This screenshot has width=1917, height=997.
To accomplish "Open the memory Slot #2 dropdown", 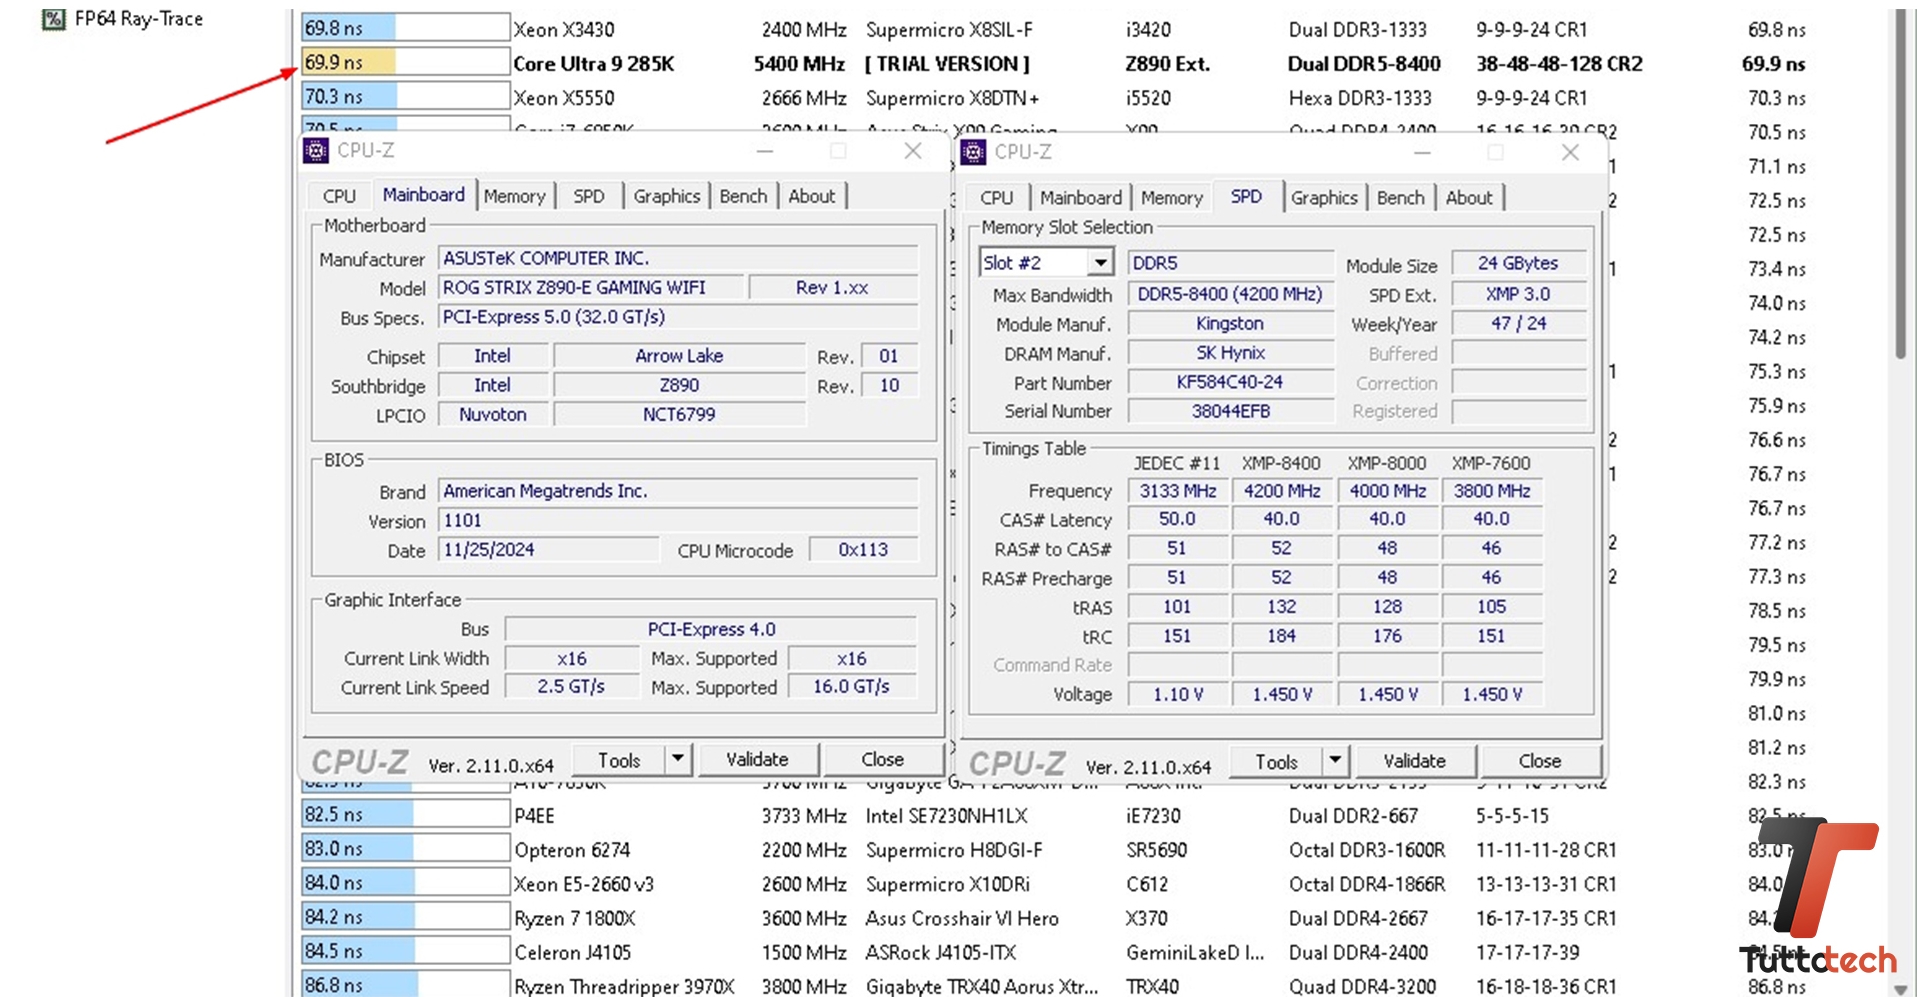I will coord(1100,261).
